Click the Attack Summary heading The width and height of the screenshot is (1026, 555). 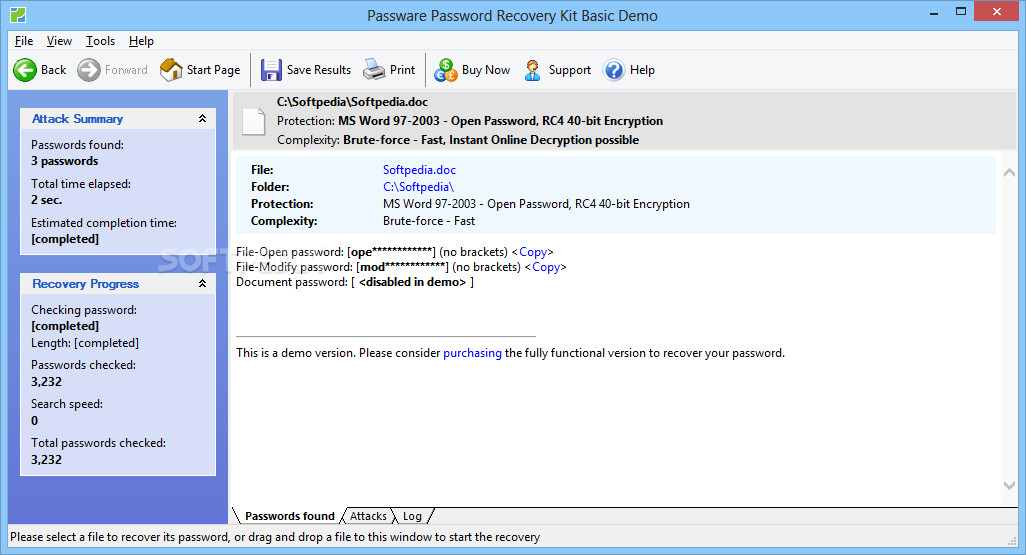tap(77, 118)
